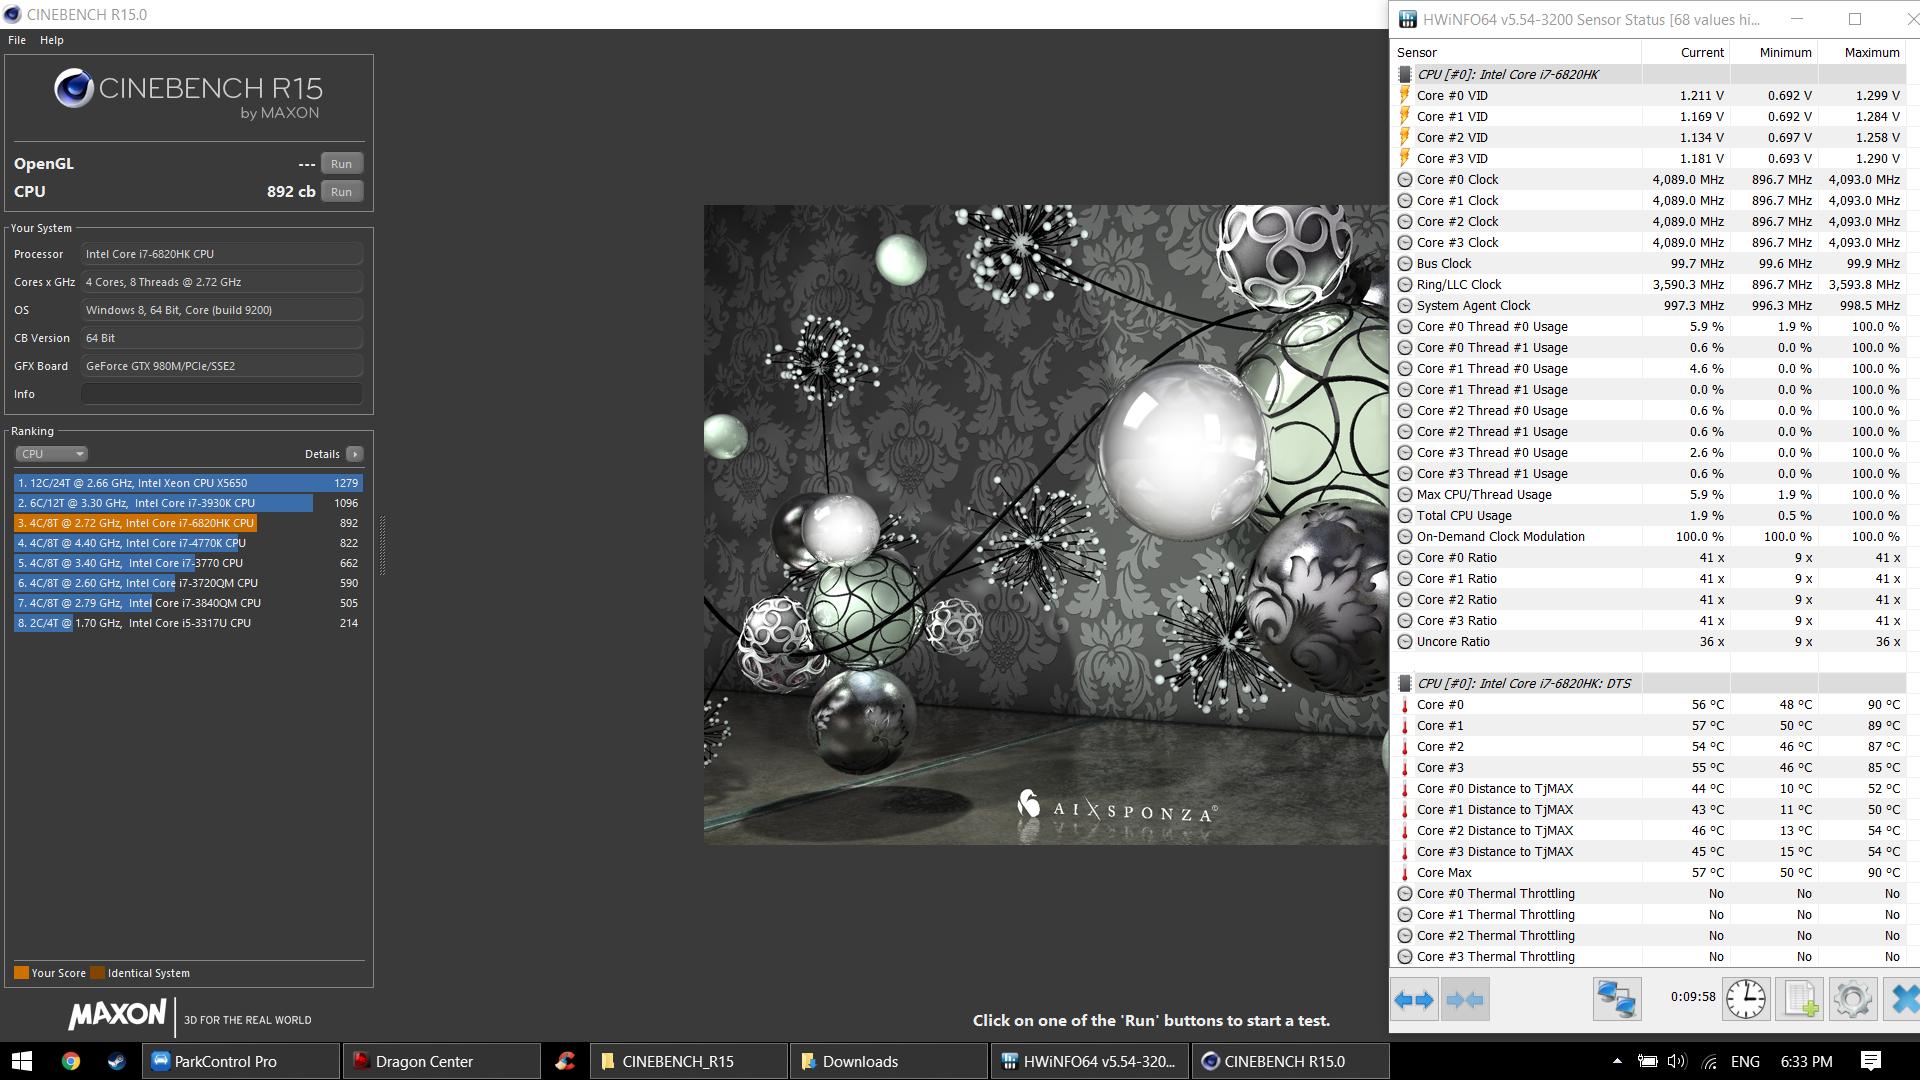
Task: Select On-Demand Clock Modulation row
Action: (1649, 536)
